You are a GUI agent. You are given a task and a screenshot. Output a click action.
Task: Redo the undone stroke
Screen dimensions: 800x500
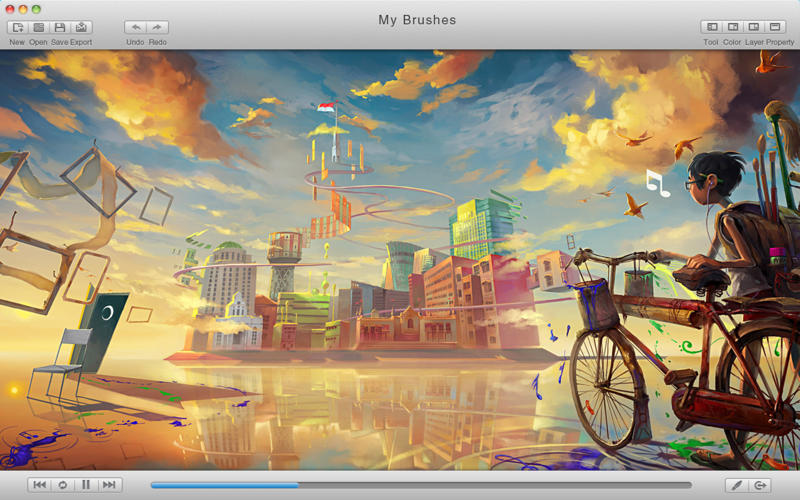click(157, 28)
